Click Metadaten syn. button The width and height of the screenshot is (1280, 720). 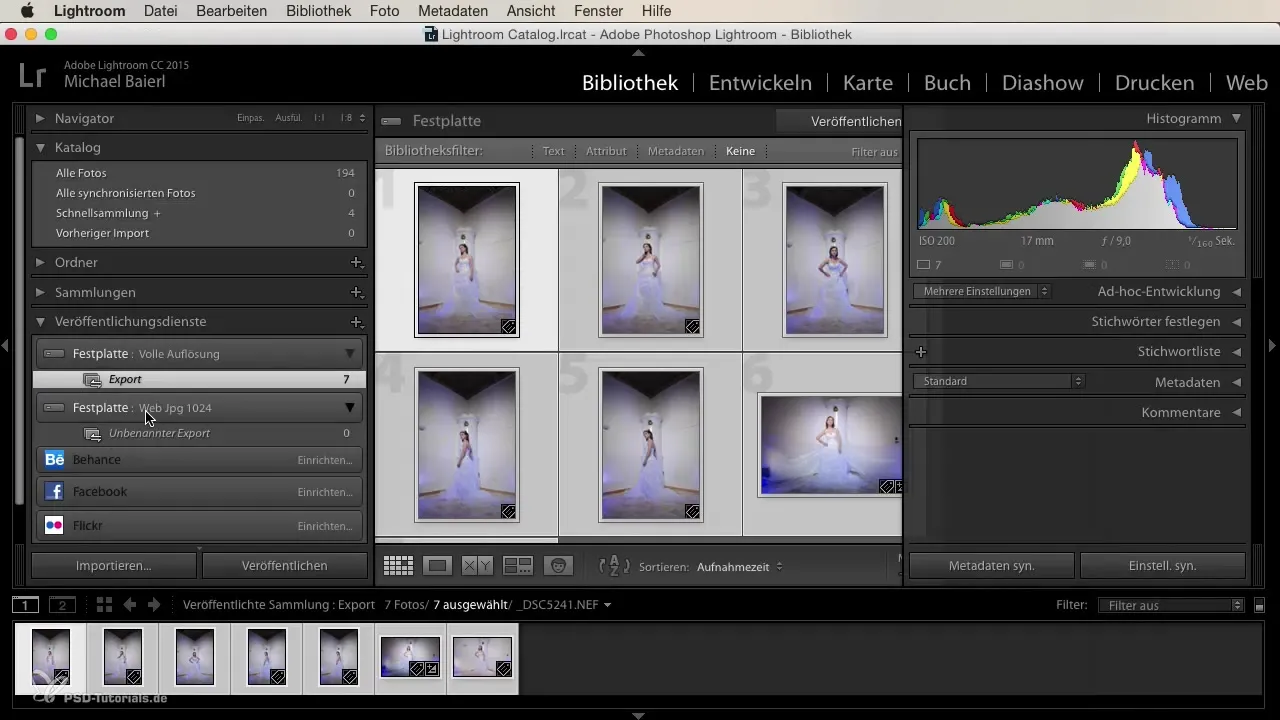[x=991, y=565]
